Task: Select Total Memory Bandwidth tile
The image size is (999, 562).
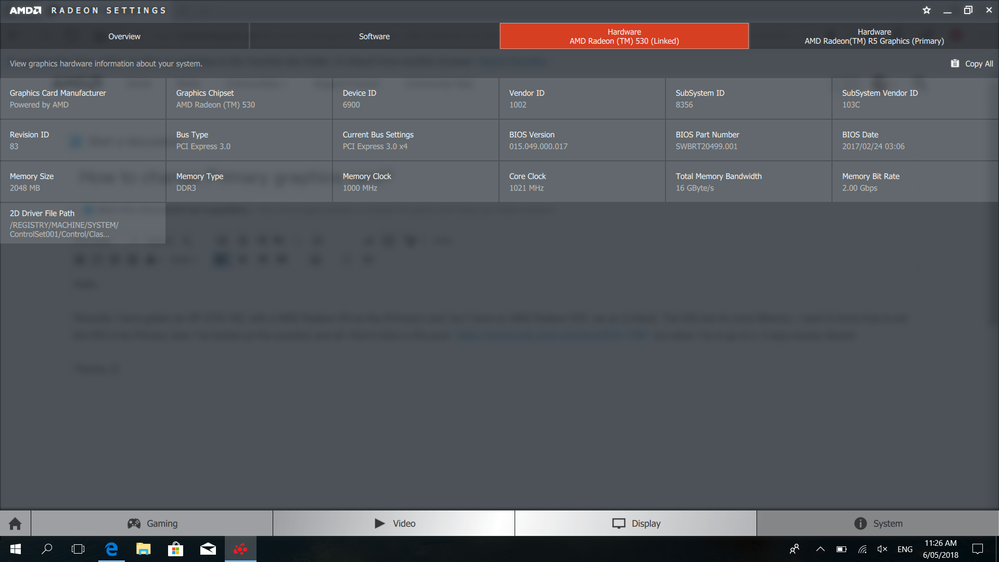Action: pos(749,182)
